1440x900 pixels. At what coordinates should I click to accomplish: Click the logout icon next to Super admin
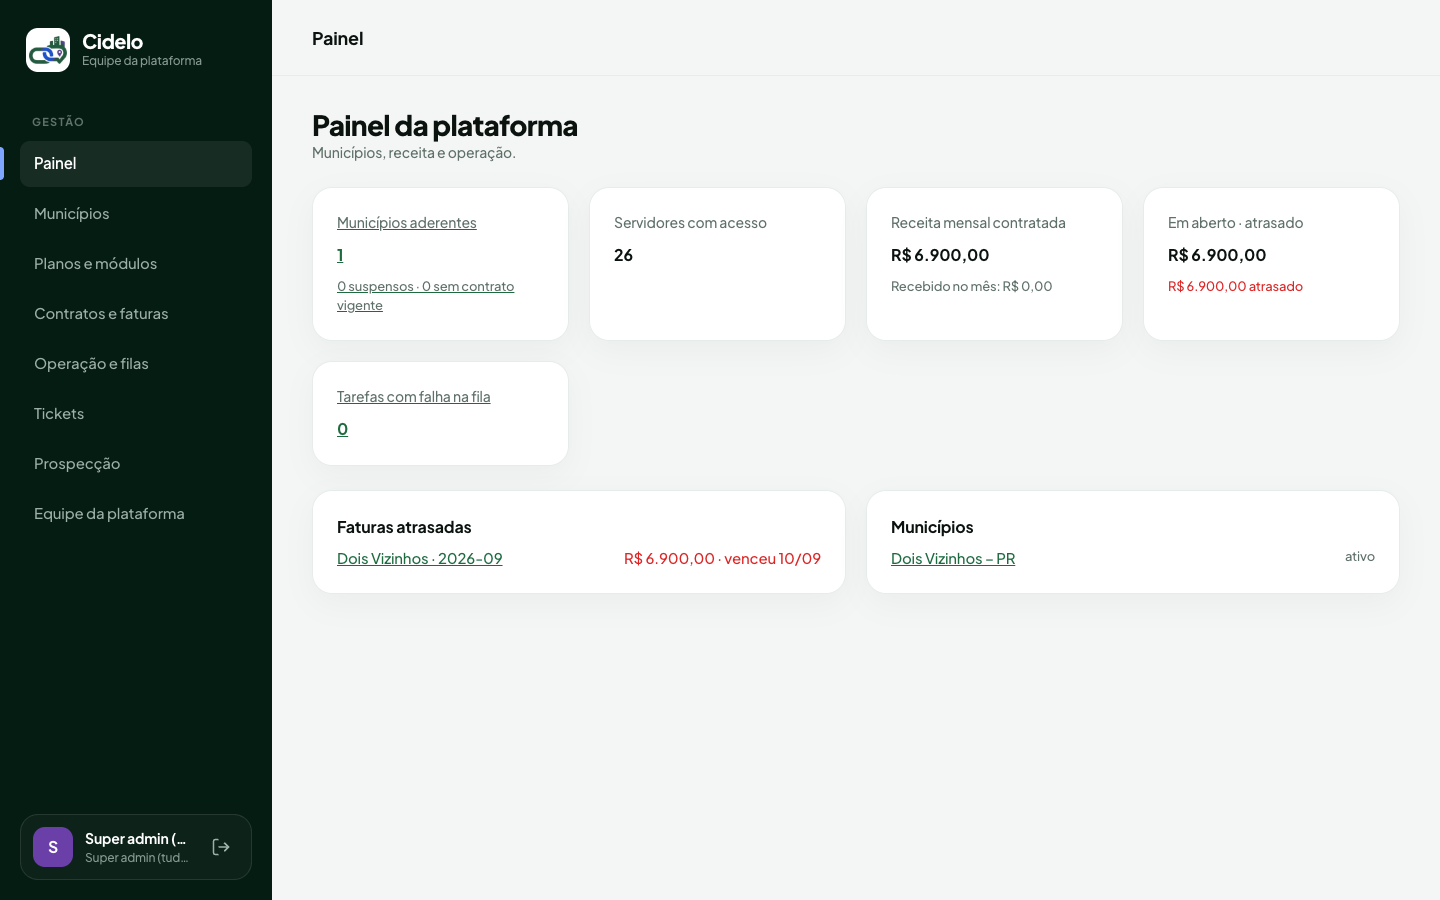[221, 847]
